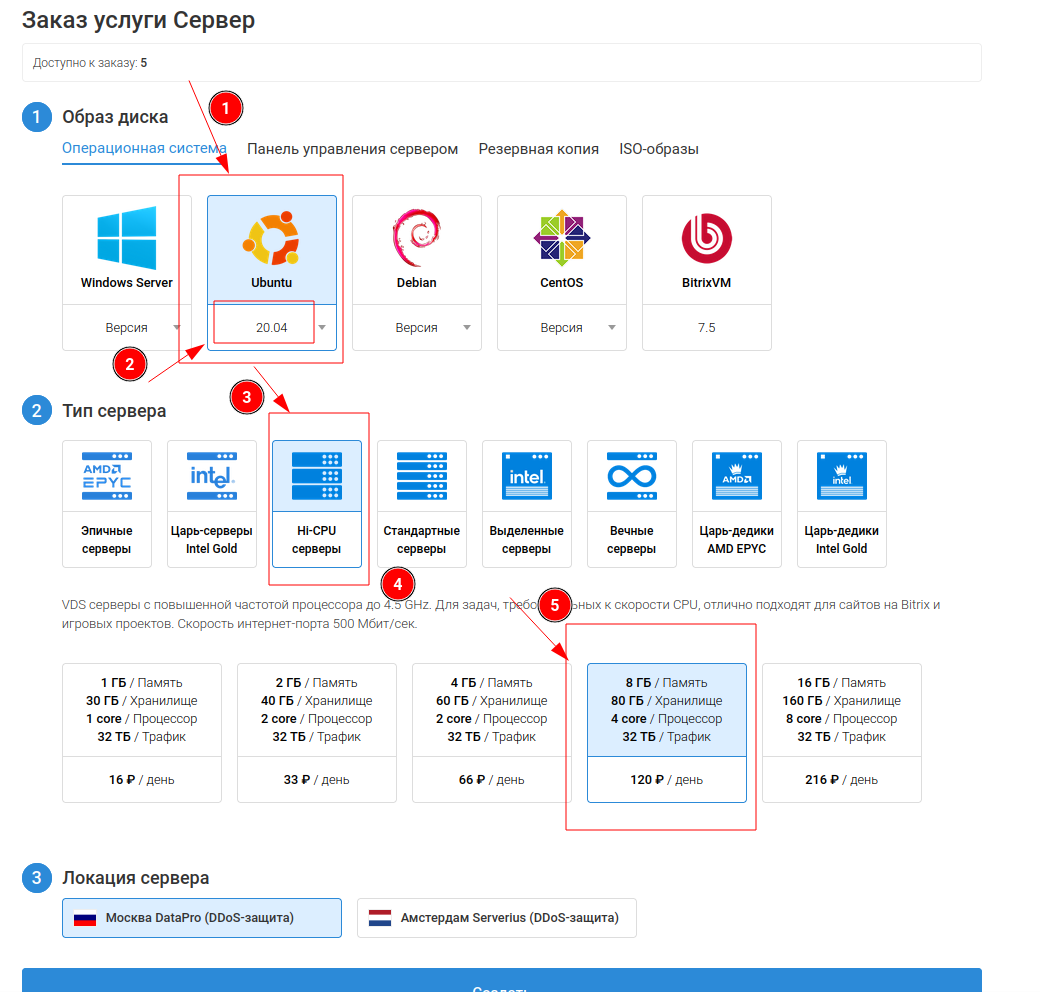Click the Тип сервера heading
Image resolution: width=1040 pixels, height=992 pixels.
(114, 411)
